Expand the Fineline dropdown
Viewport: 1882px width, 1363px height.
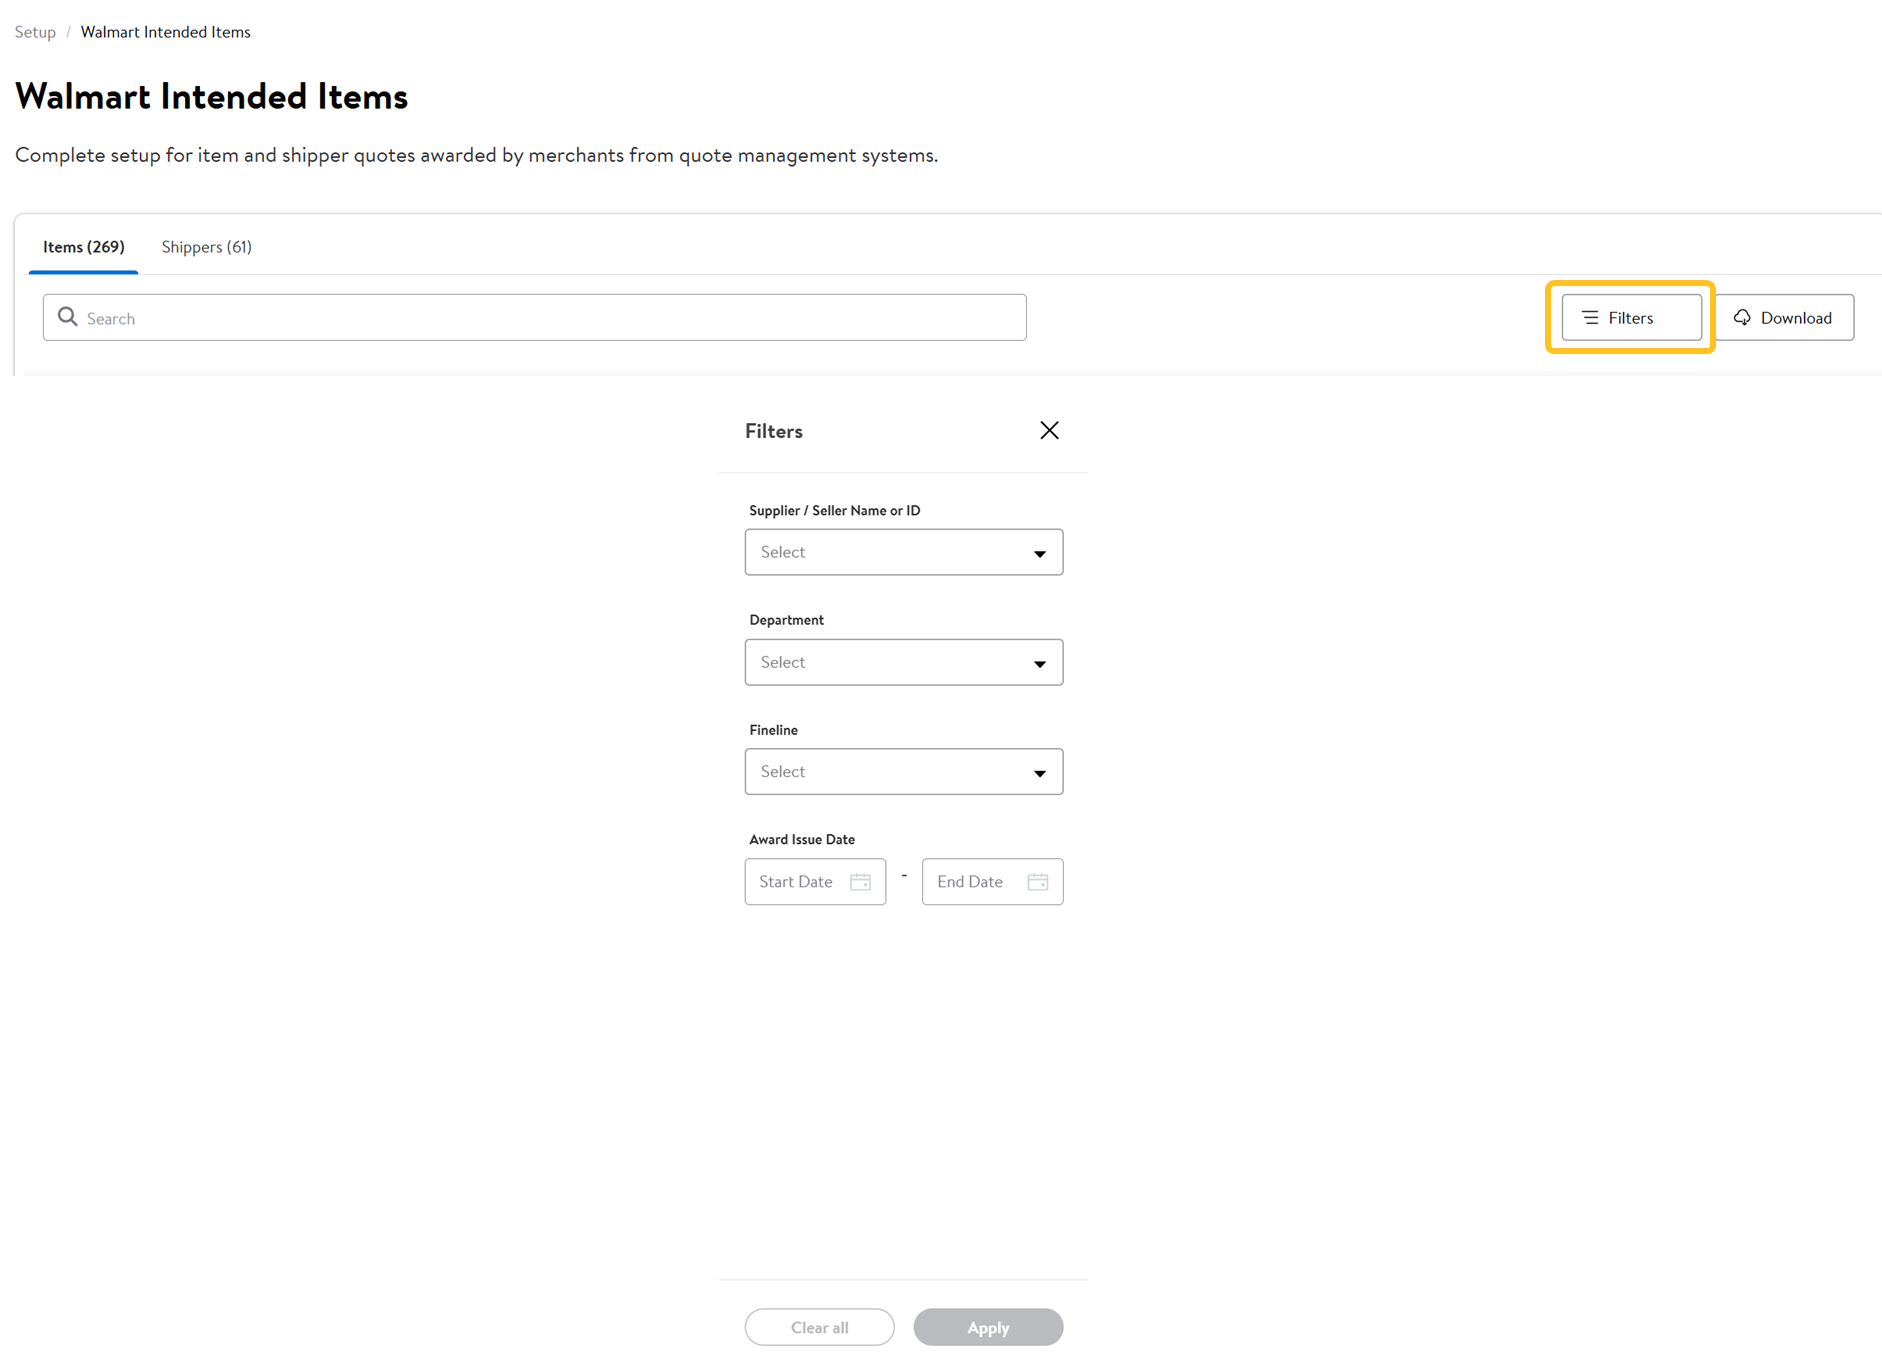[x=903, y=772]
